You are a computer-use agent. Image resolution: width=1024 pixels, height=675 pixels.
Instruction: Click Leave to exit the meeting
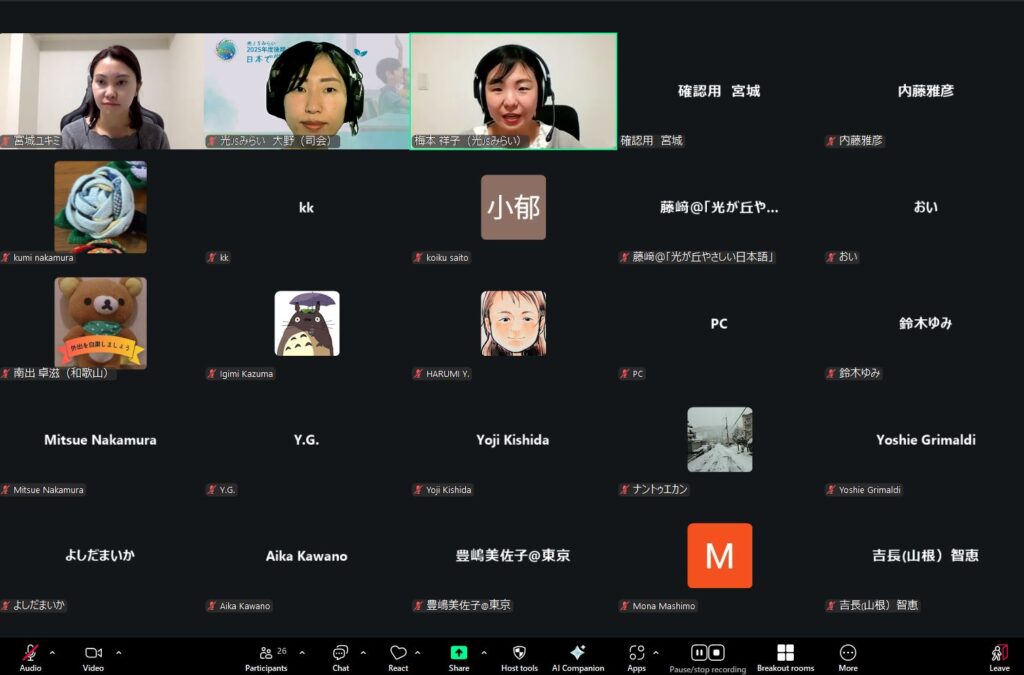point(999,653)
